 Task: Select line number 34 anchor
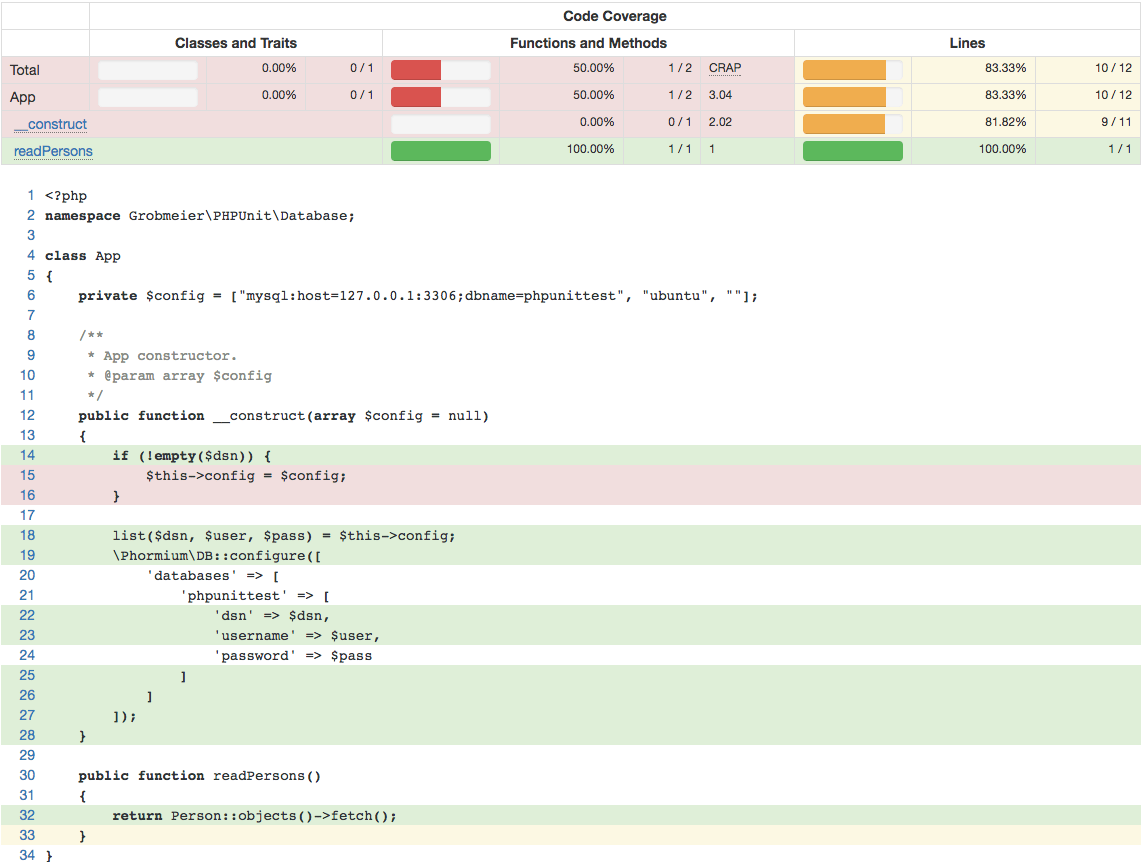27,855
